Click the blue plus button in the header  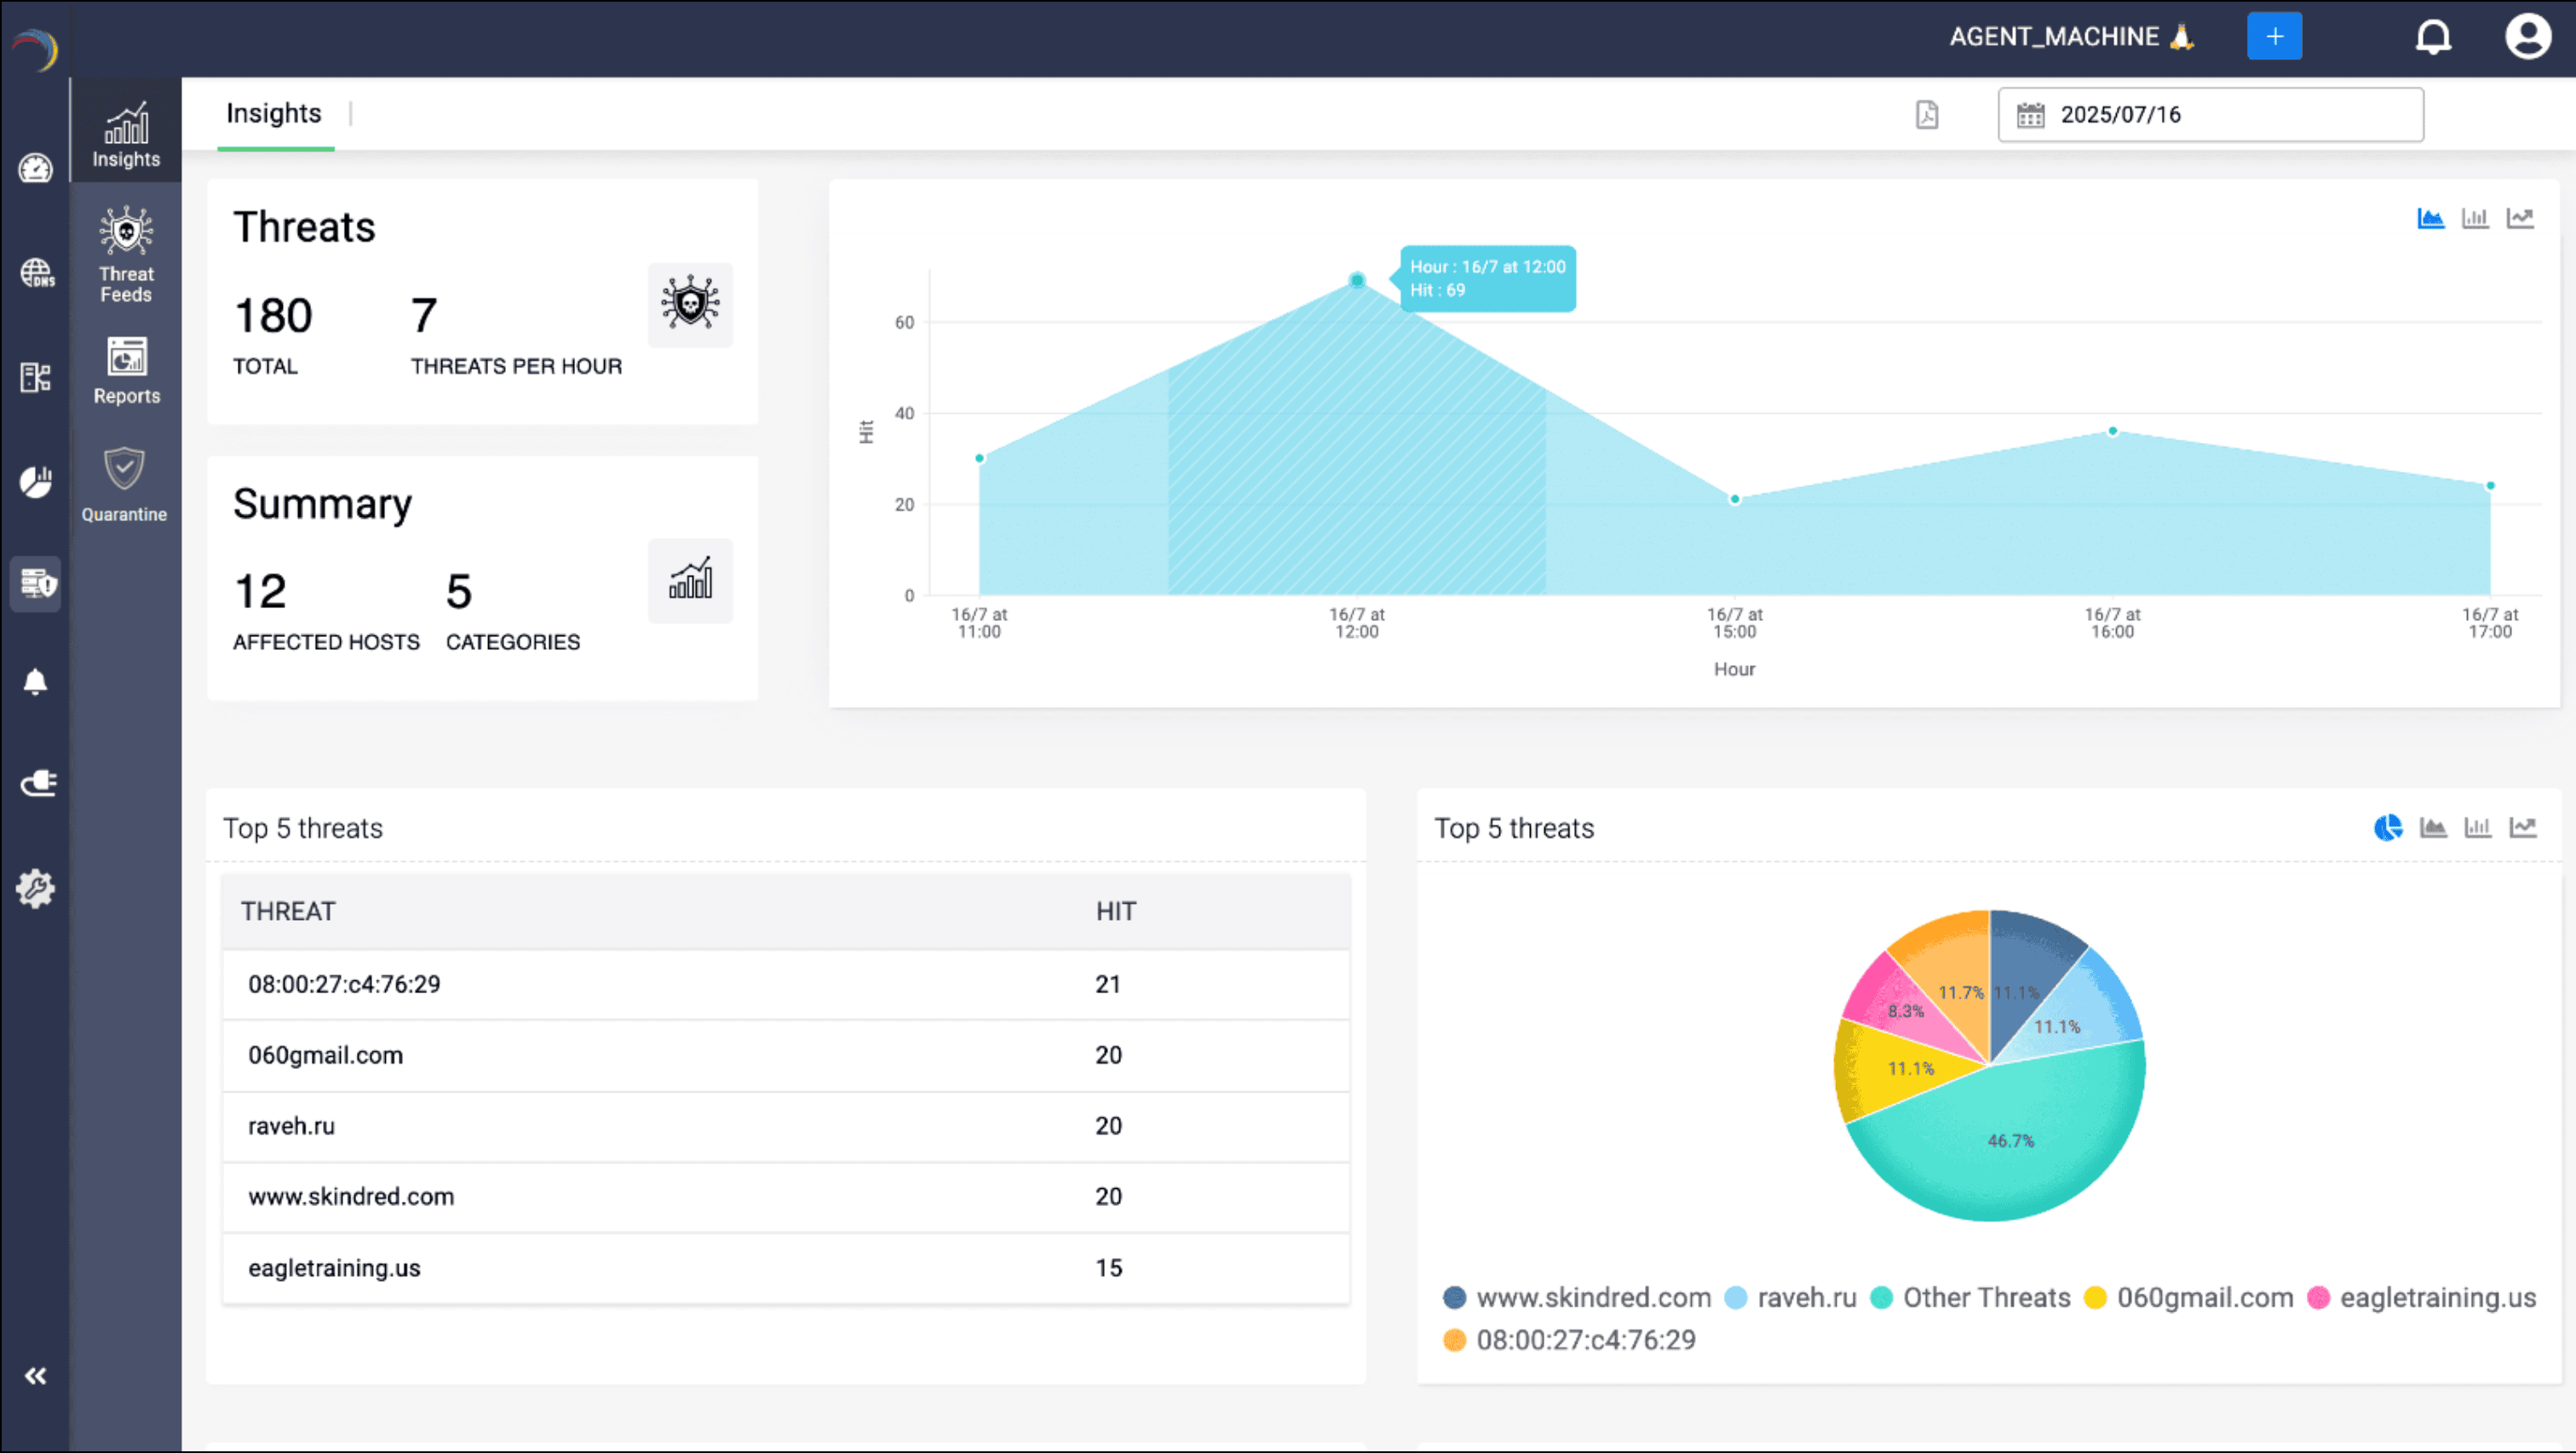[x=2275, y=36]
